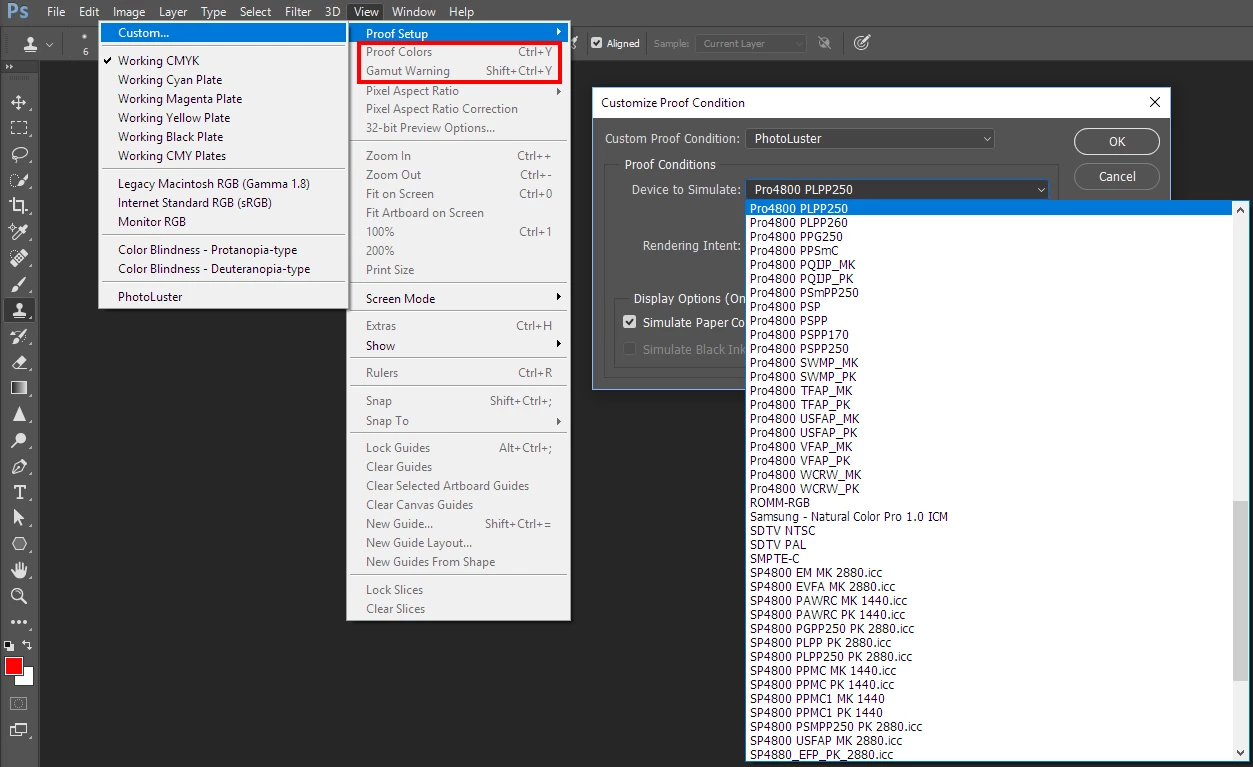Select SP4800 PLPP250 PK 2880.icc profile
Image resolution: width=1253 pixels, height=767 pixels.
click(989, 657)
